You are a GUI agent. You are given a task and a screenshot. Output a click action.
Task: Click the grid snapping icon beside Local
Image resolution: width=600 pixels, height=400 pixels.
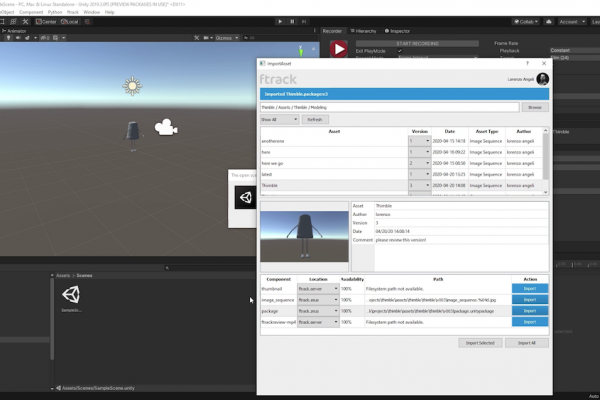coord(88,21)
